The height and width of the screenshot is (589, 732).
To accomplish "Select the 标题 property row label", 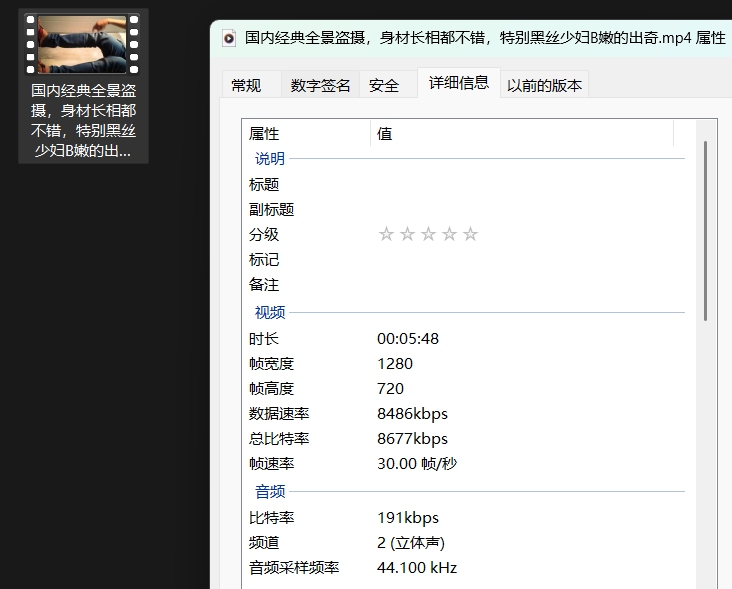I will 264,184.
